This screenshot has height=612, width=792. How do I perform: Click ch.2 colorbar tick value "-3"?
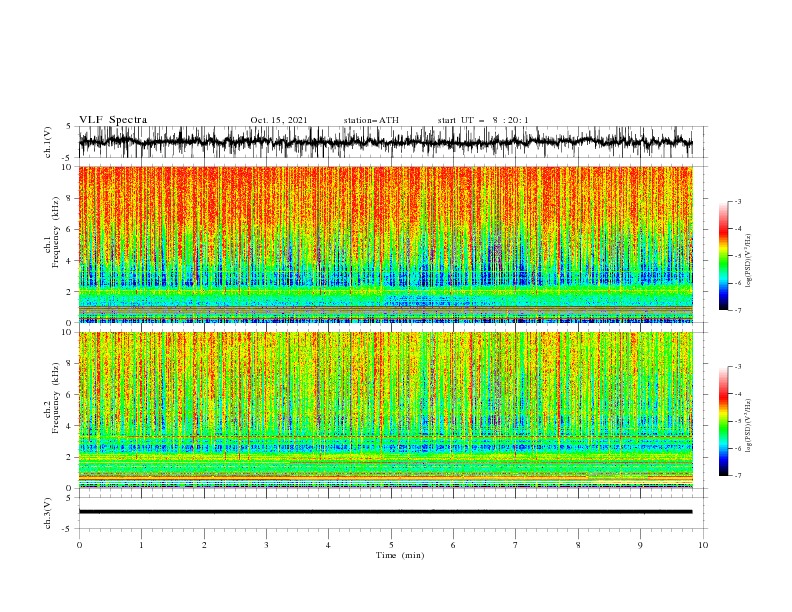(738, 367)
